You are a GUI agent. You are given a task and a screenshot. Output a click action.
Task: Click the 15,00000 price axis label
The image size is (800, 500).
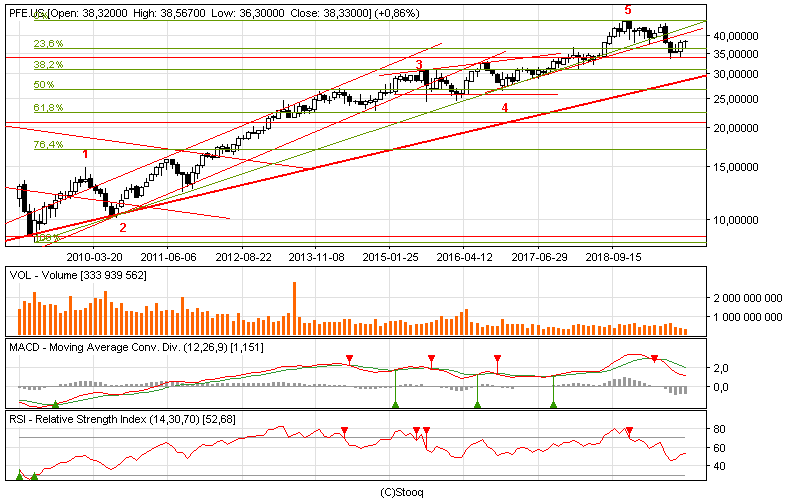click(x=736, y=167)
